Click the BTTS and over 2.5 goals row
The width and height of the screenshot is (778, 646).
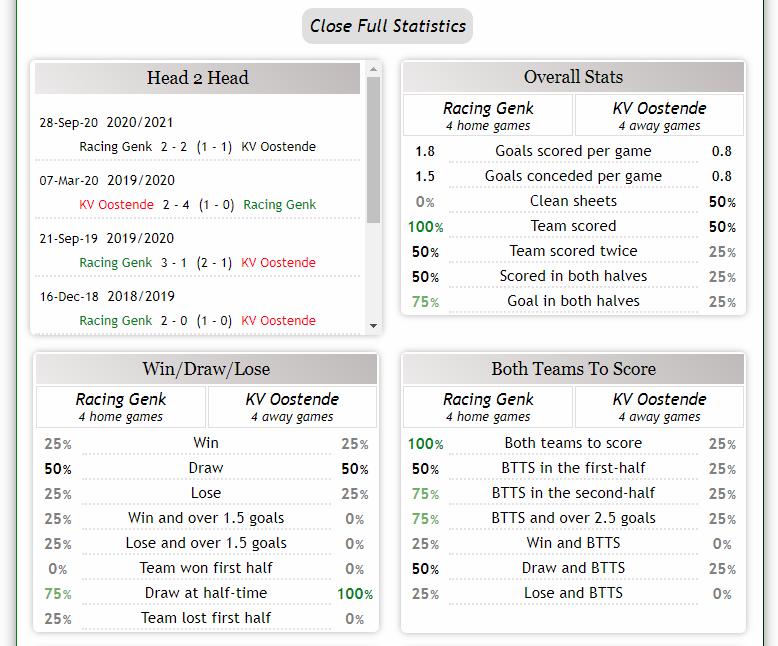[573, 518]
